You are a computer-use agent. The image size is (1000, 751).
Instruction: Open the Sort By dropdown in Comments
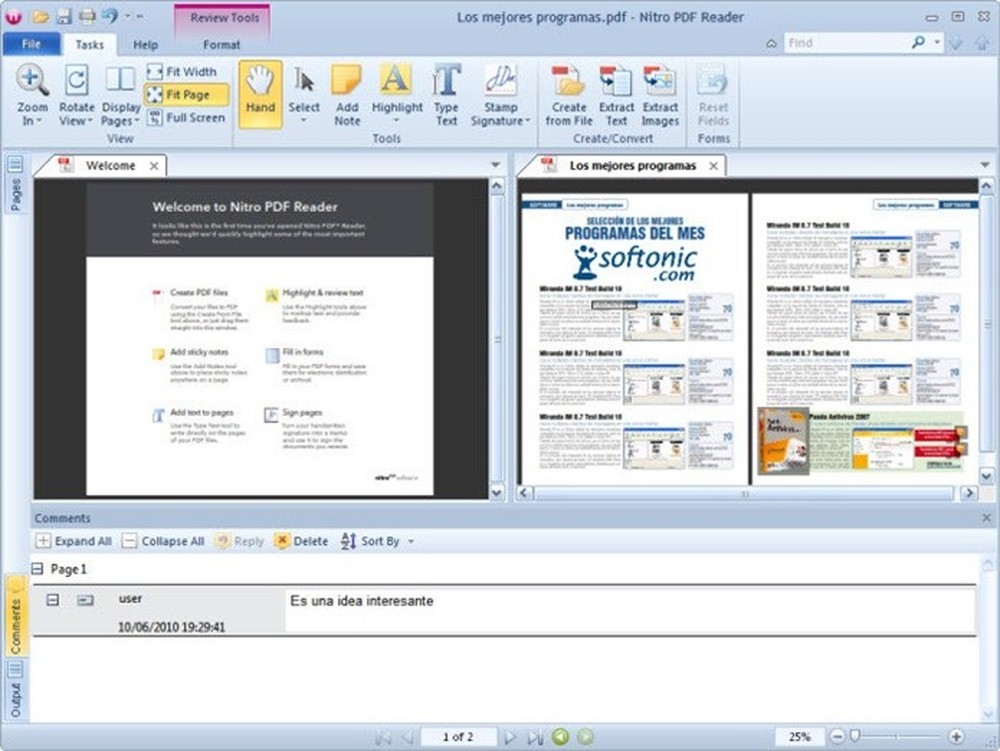click(x=378, y=540)
